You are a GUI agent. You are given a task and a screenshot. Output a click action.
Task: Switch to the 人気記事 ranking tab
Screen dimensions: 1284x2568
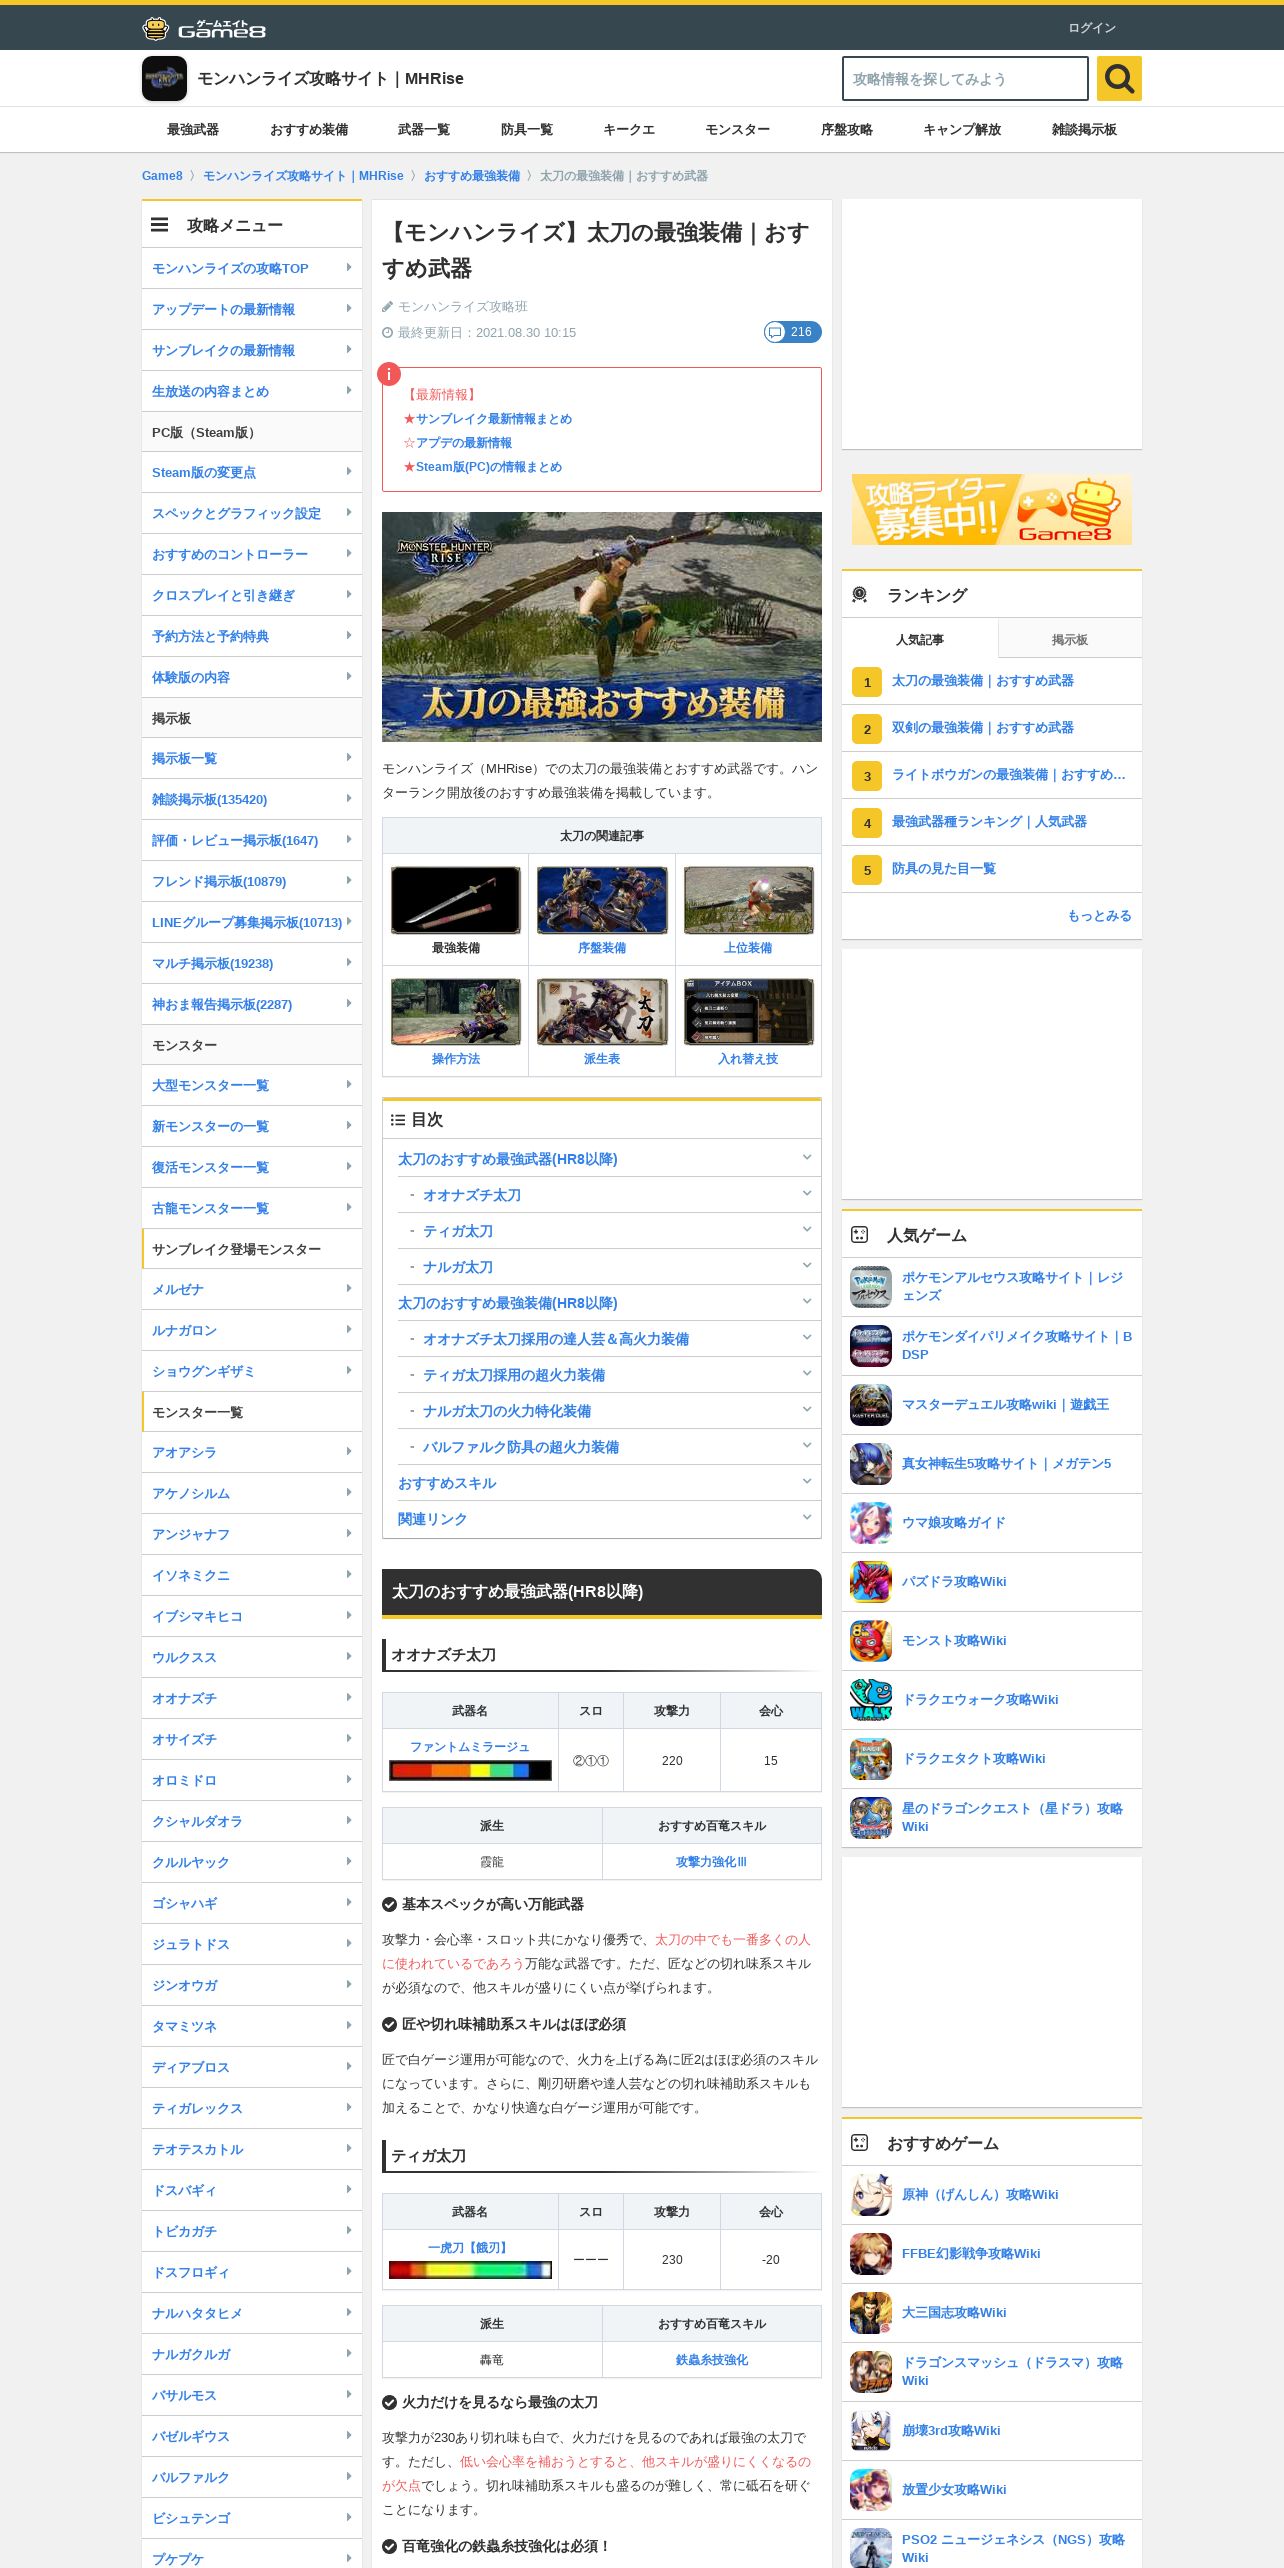920,639
